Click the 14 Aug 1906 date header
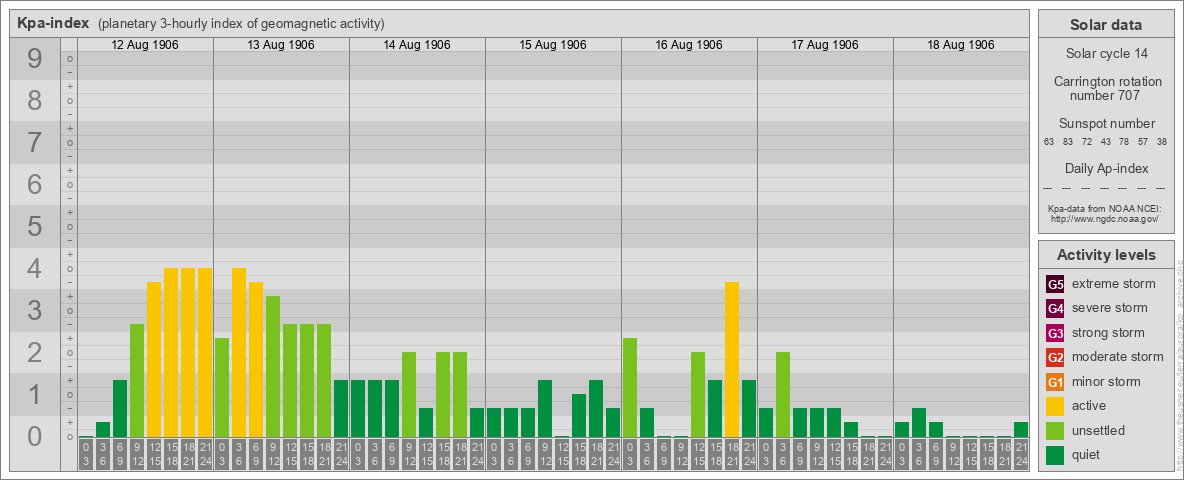This screenshot has width=1184, height=480. point(417,45)
